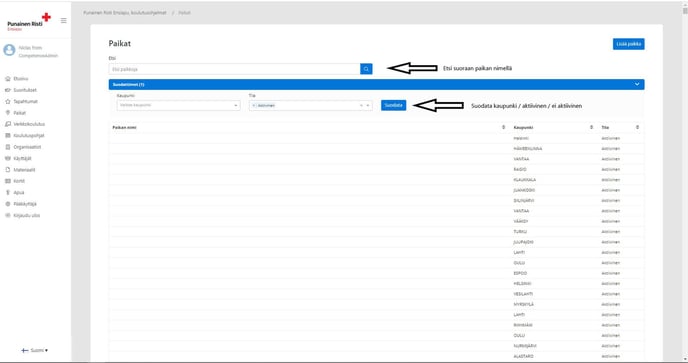The width and height of the screenshot is (688, 363).
Task: Open the Tila status dropdown arrow
Action: click(x=368, y=105)
